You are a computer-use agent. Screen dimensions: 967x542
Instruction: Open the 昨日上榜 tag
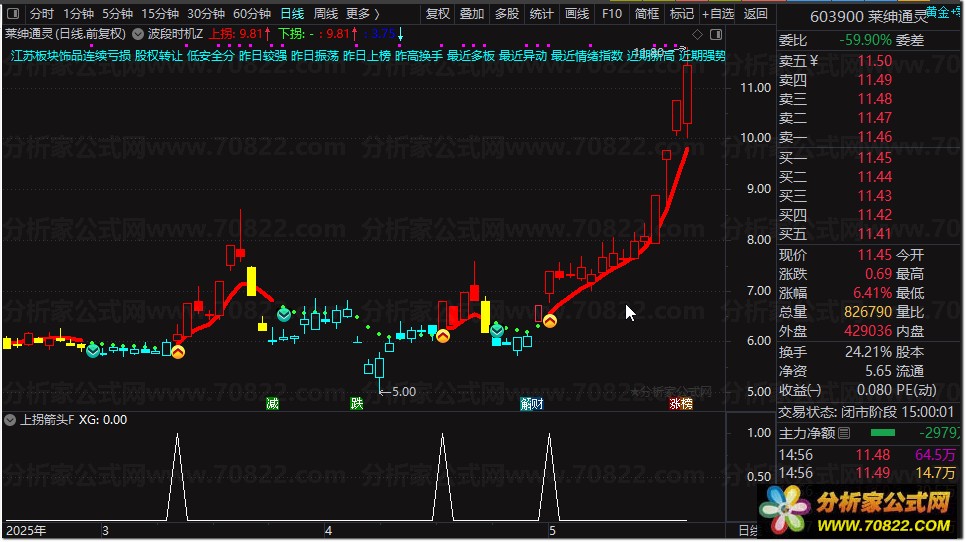pos(367,55)
